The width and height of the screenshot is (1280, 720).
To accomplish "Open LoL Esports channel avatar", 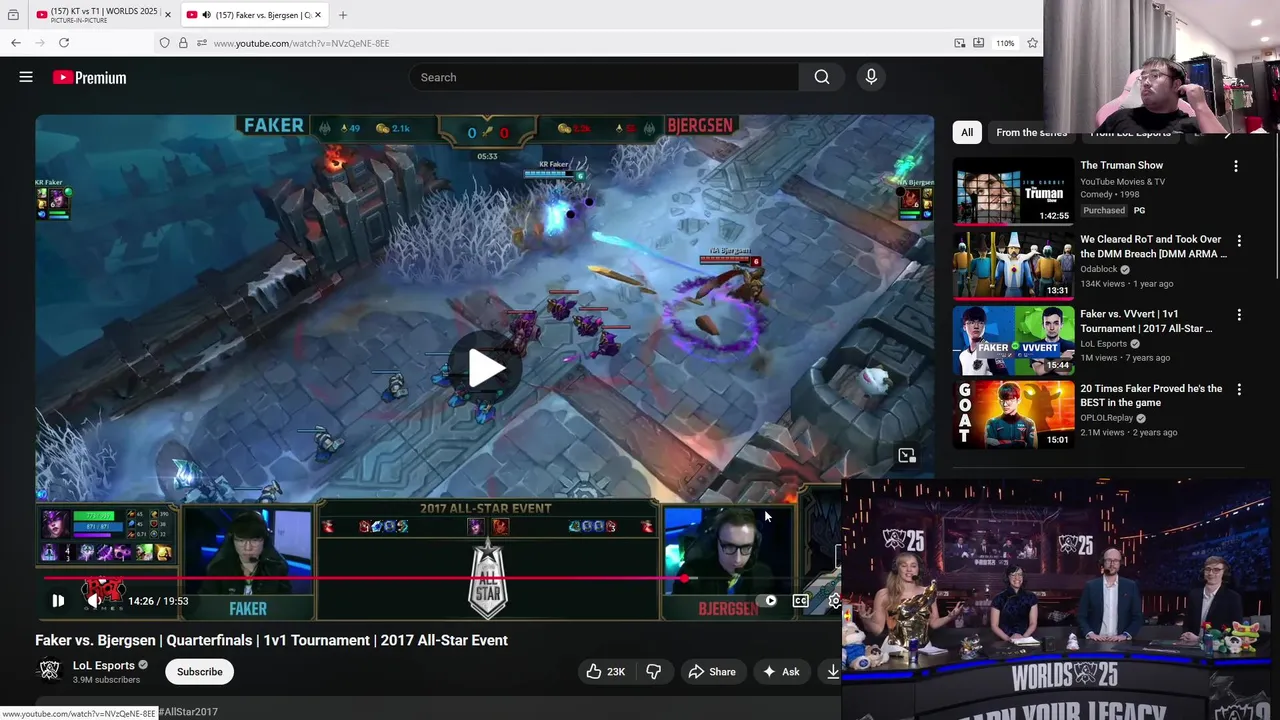I will pos(49,670).
